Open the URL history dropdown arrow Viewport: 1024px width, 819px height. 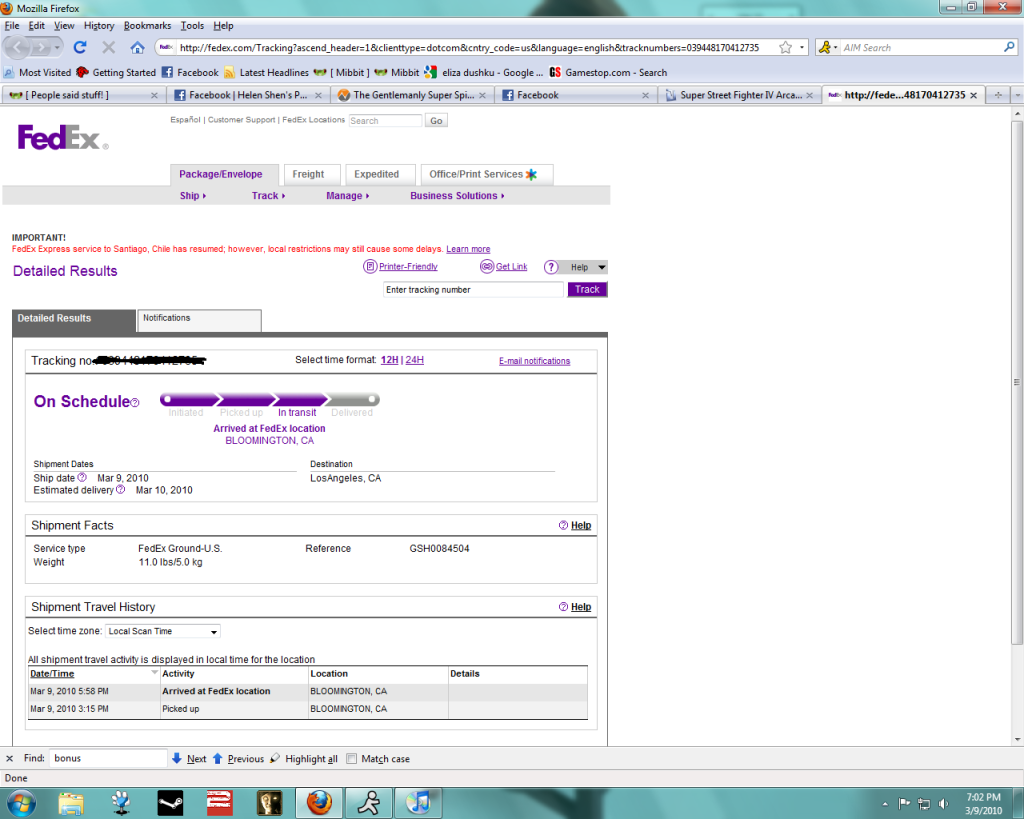[802, 47]
